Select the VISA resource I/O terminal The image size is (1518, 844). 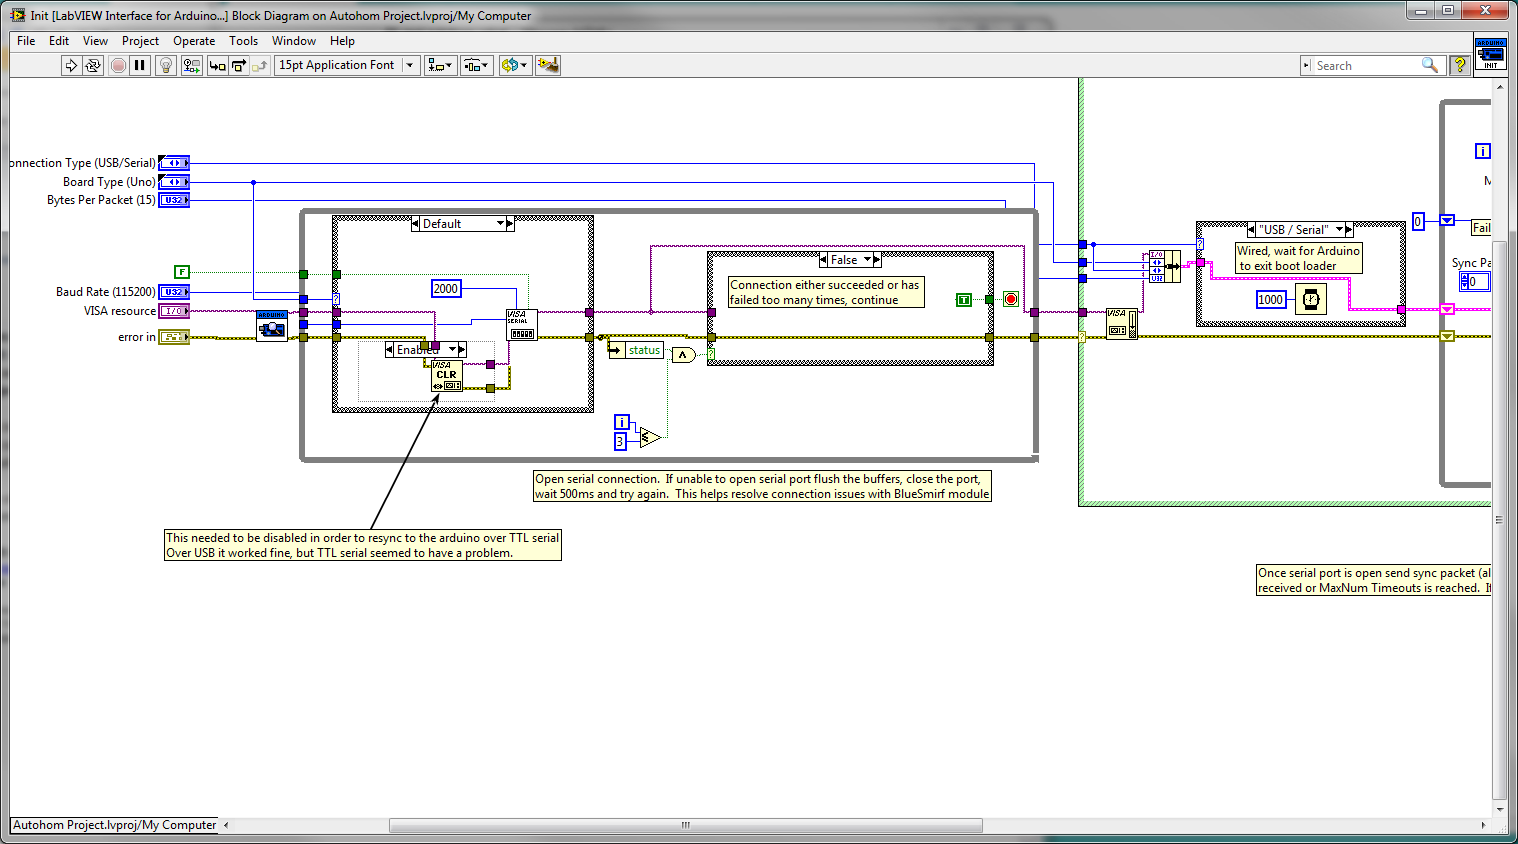(x=174, y=311)
